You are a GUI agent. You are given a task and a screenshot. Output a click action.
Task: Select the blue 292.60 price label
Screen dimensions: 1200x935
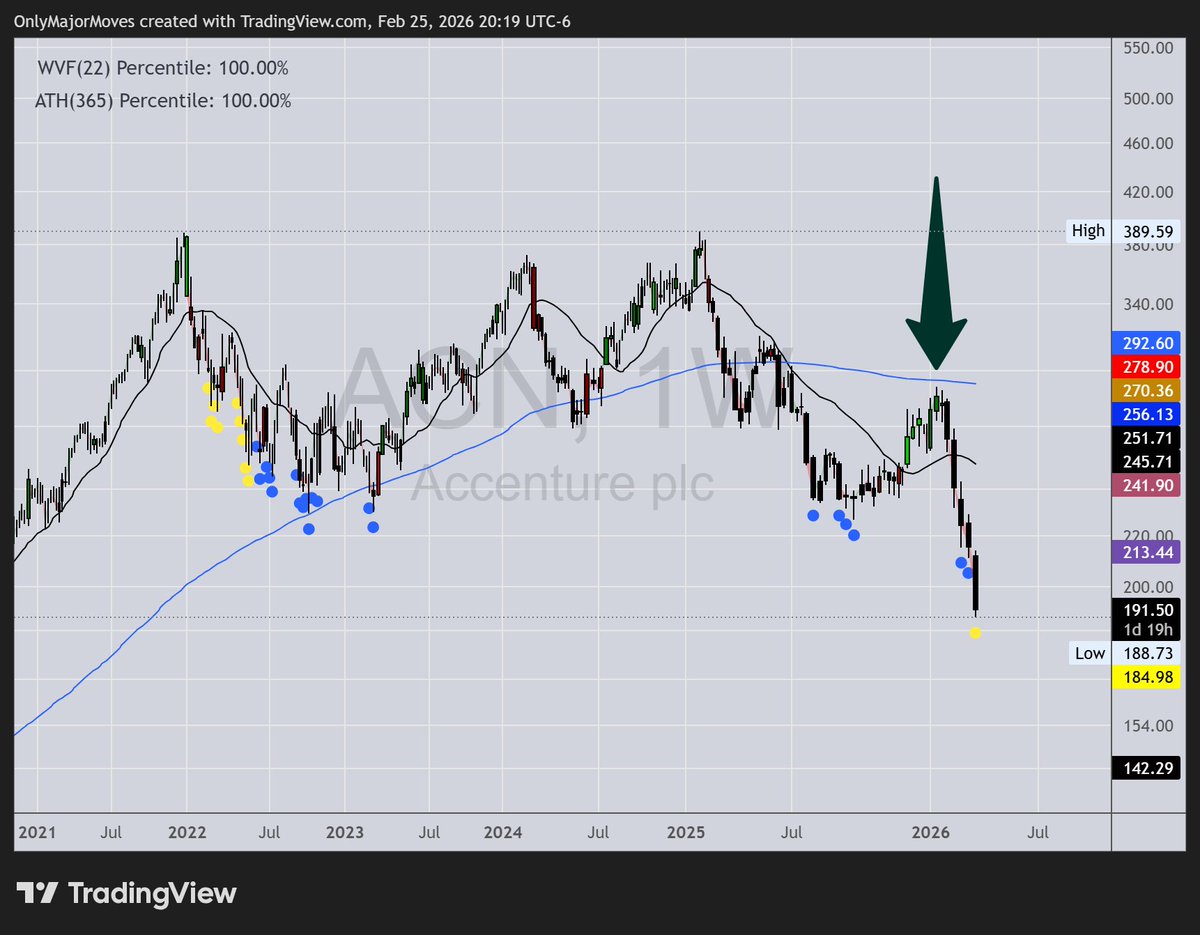pyautogui.click(x=1146, y=342)
